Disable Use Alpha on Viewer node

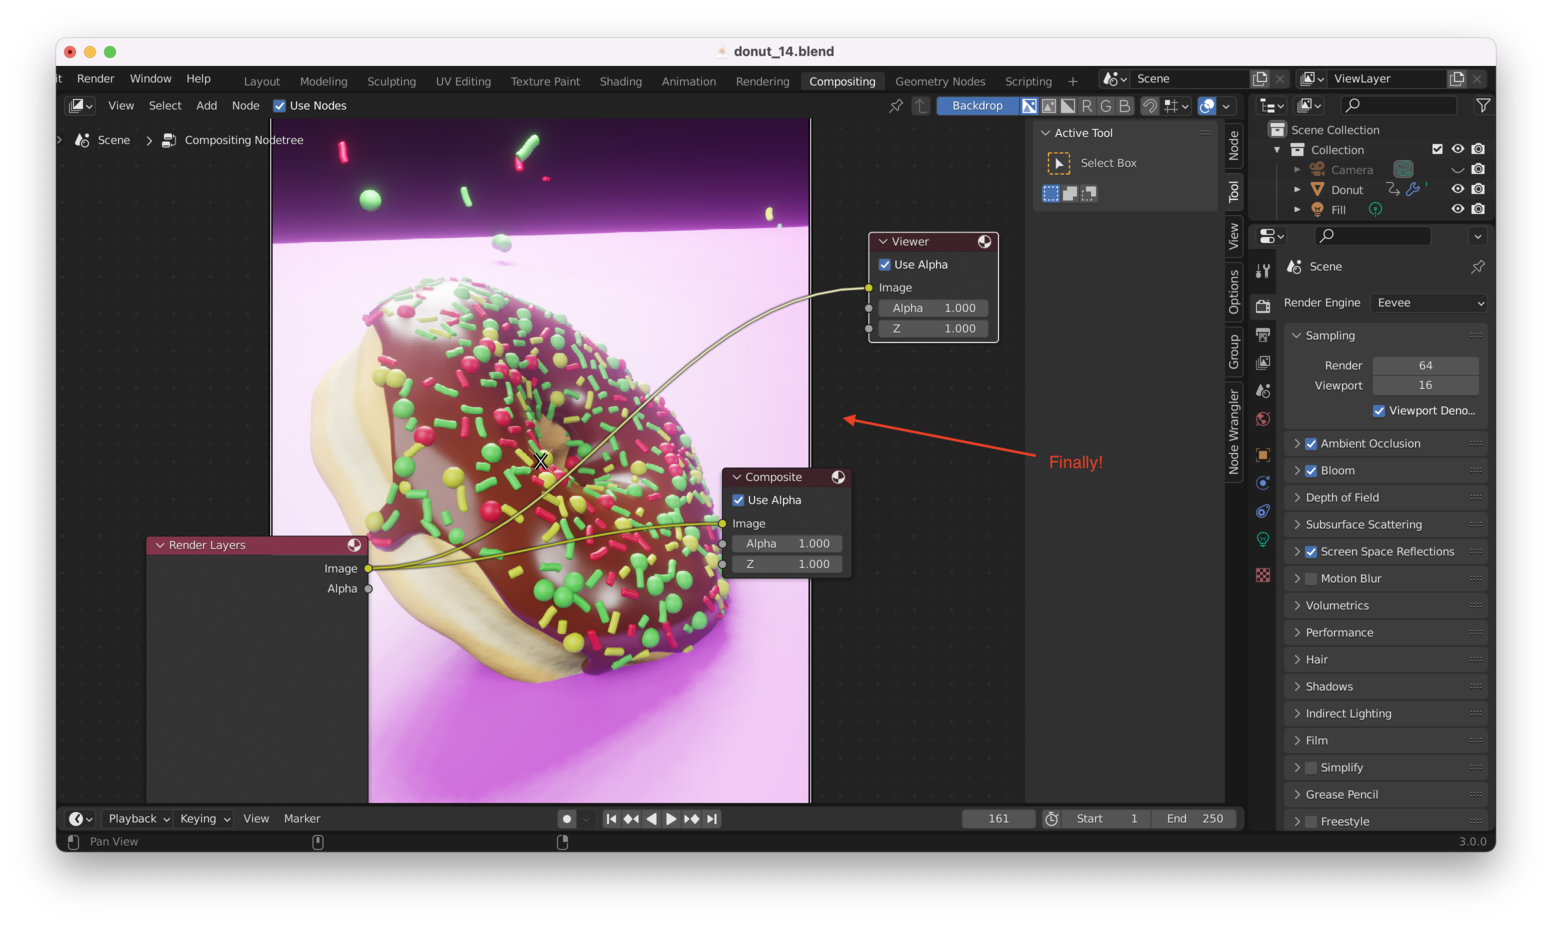[x=885, y=265]
